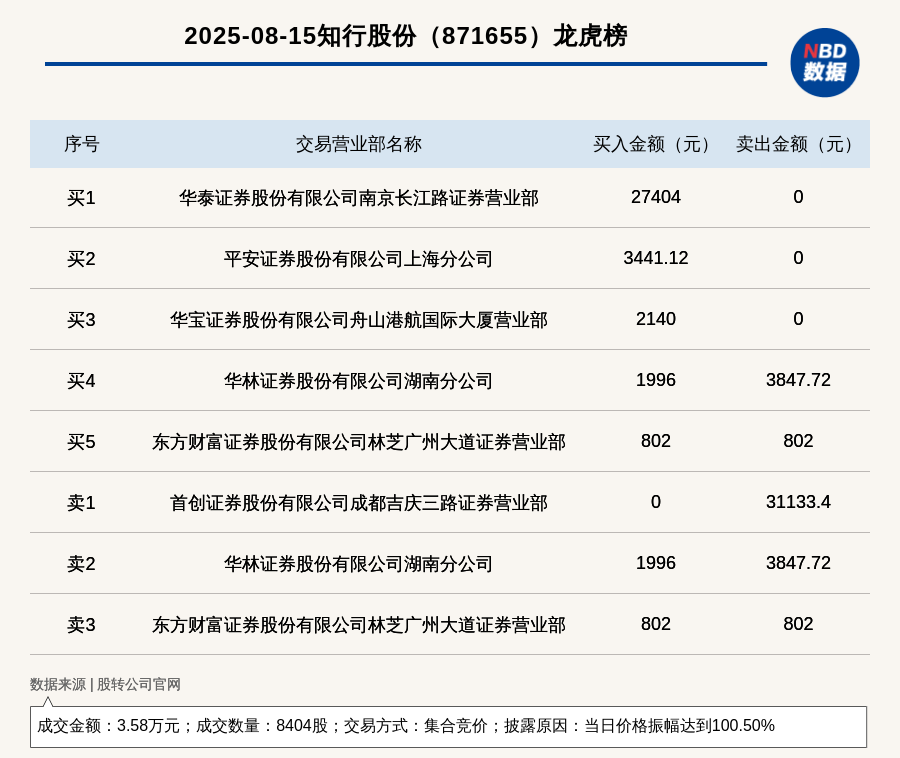Viewport: 900px width, 758px height.
Task: Click buy amount 1996 in row 买4
Action: [655, 380]
